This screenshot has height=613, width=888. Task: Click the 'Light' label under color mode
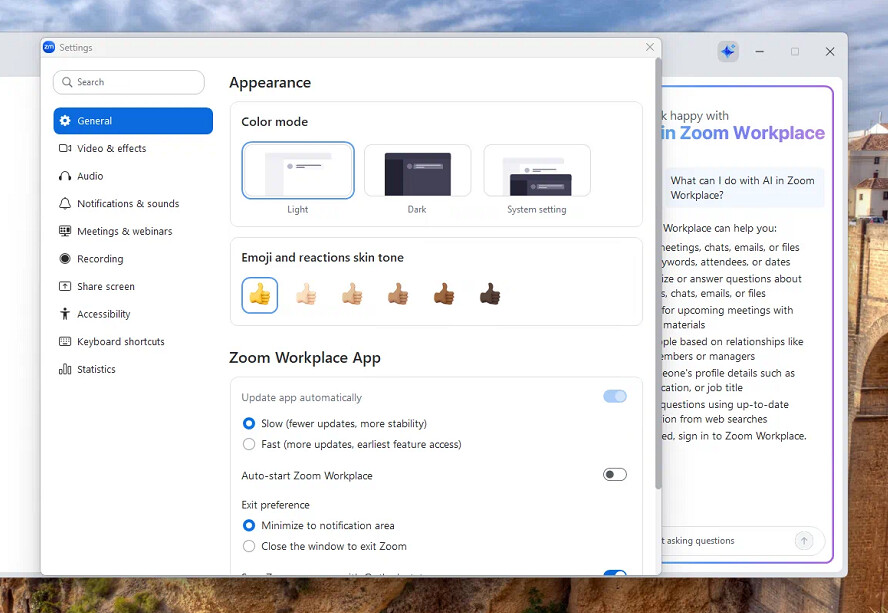pos(297,209)
